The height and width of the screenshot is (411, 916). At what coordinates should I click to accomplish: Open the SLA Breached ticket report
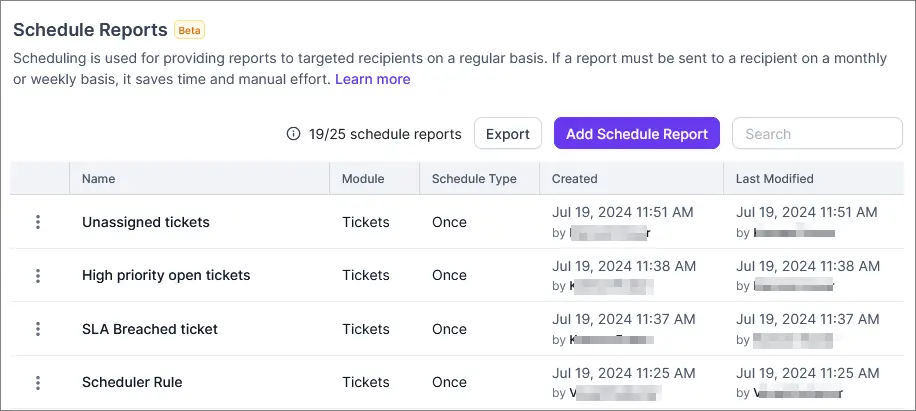tap(150, 329)
